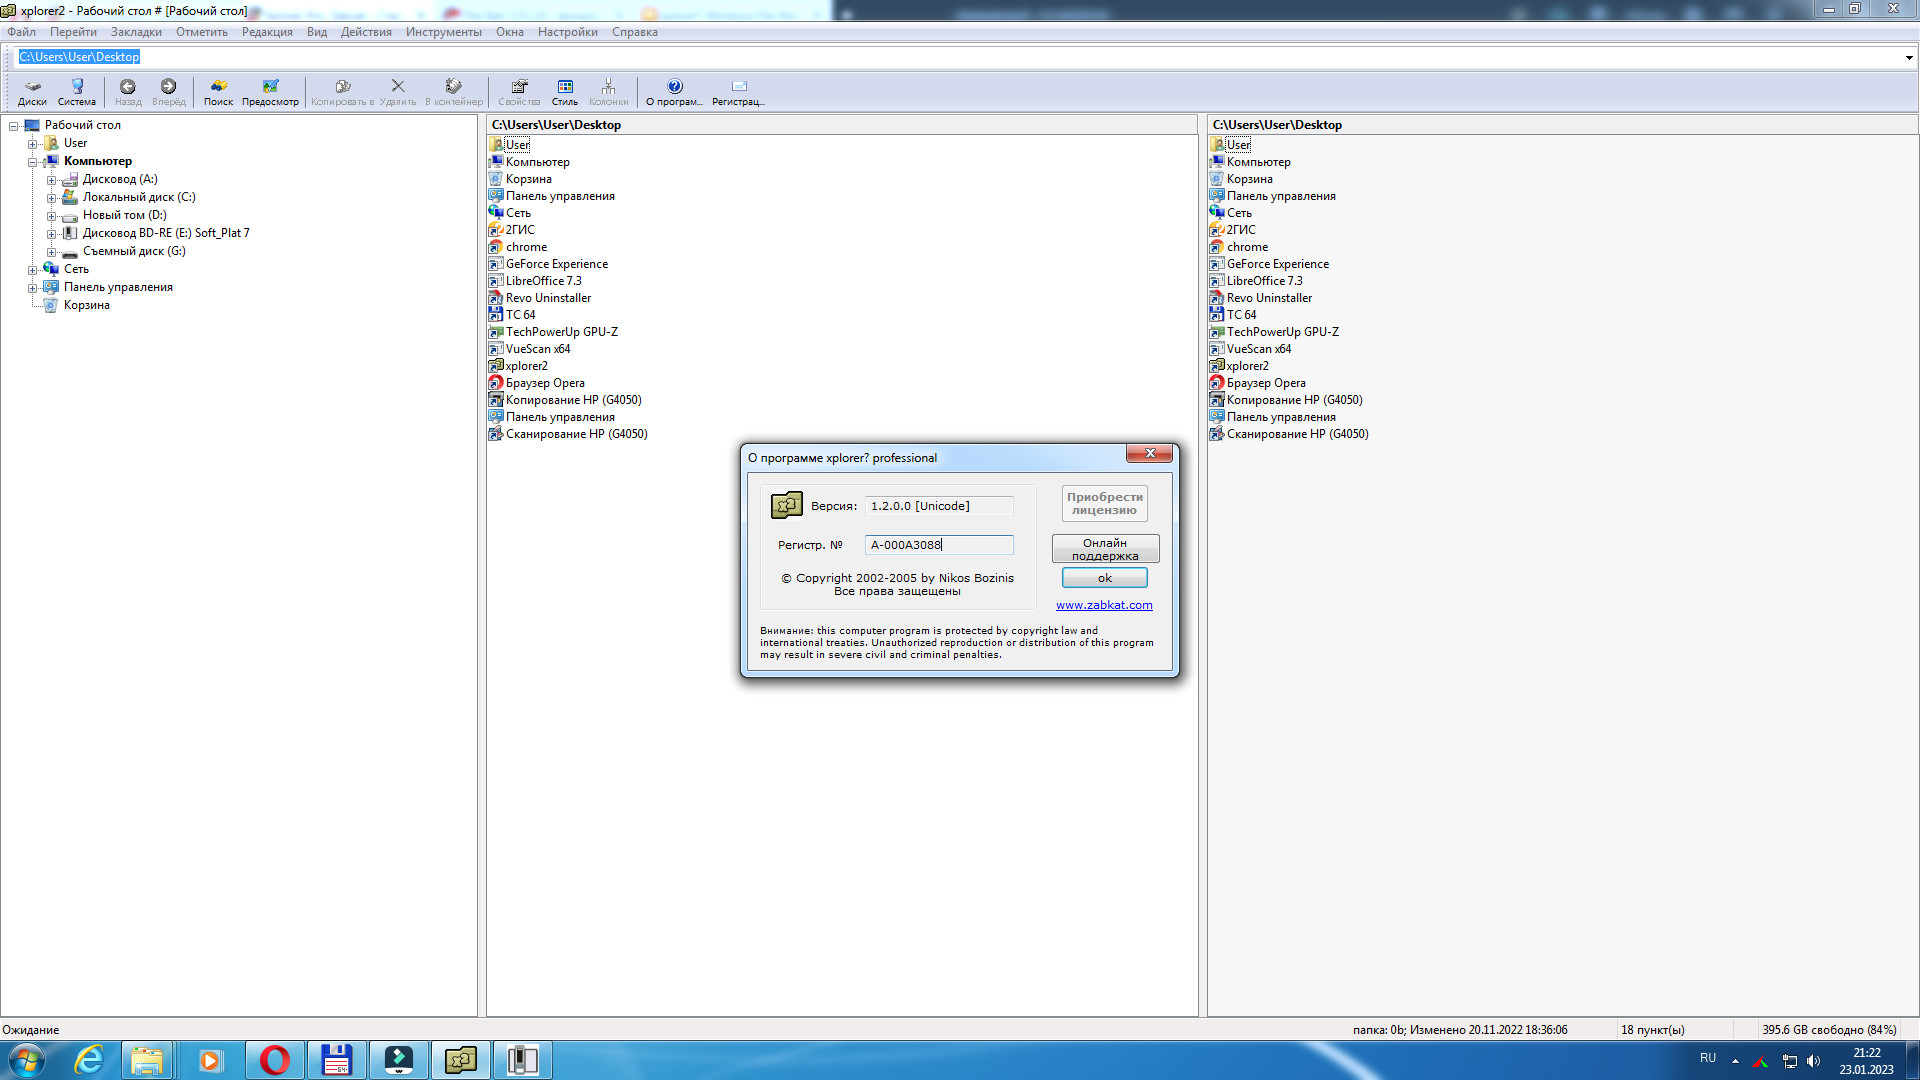Click the Стиль view style icon
The image size is (1920, 1080).
coord(565,91)
